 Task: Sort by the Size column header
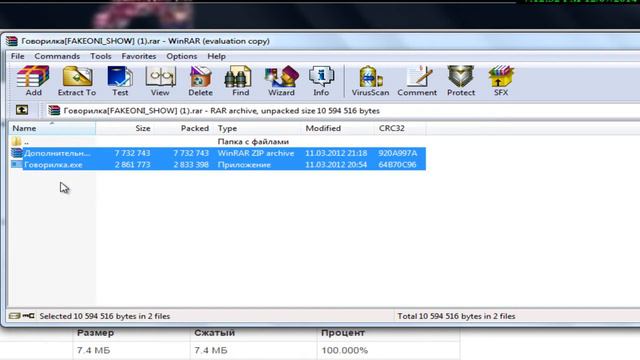(125, 128)
